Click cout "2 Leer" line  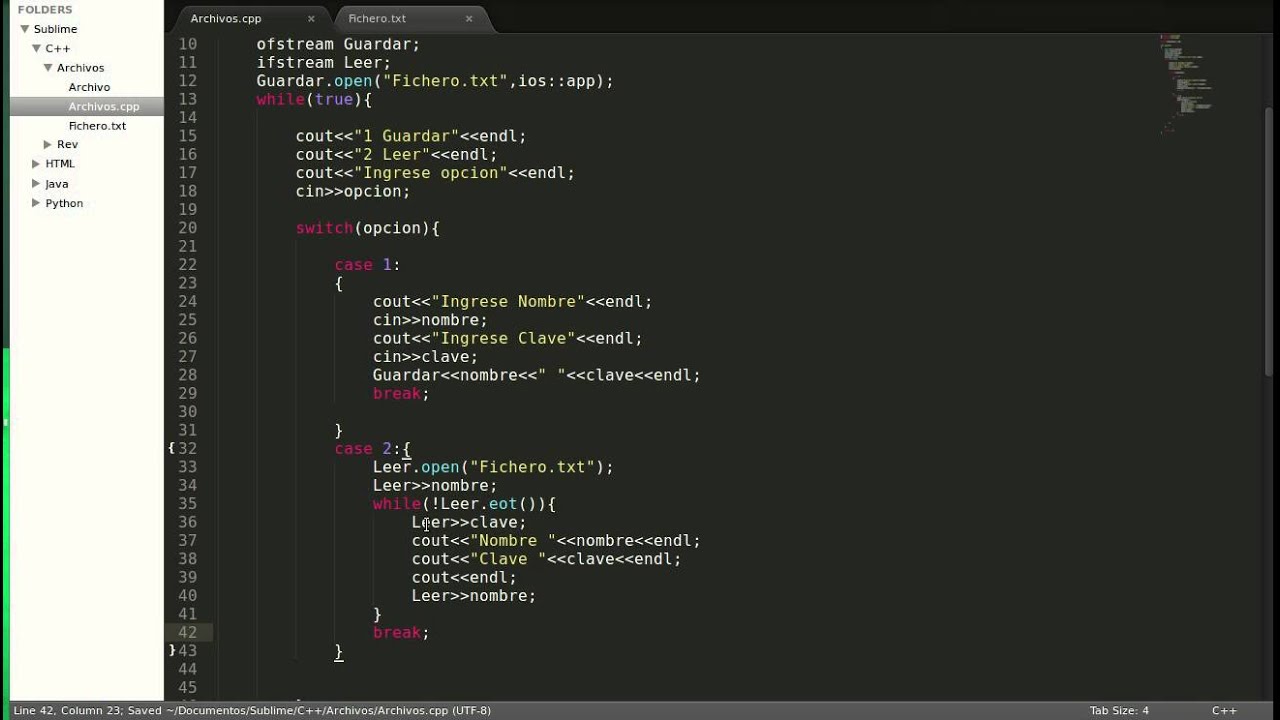tap(396, 154)
